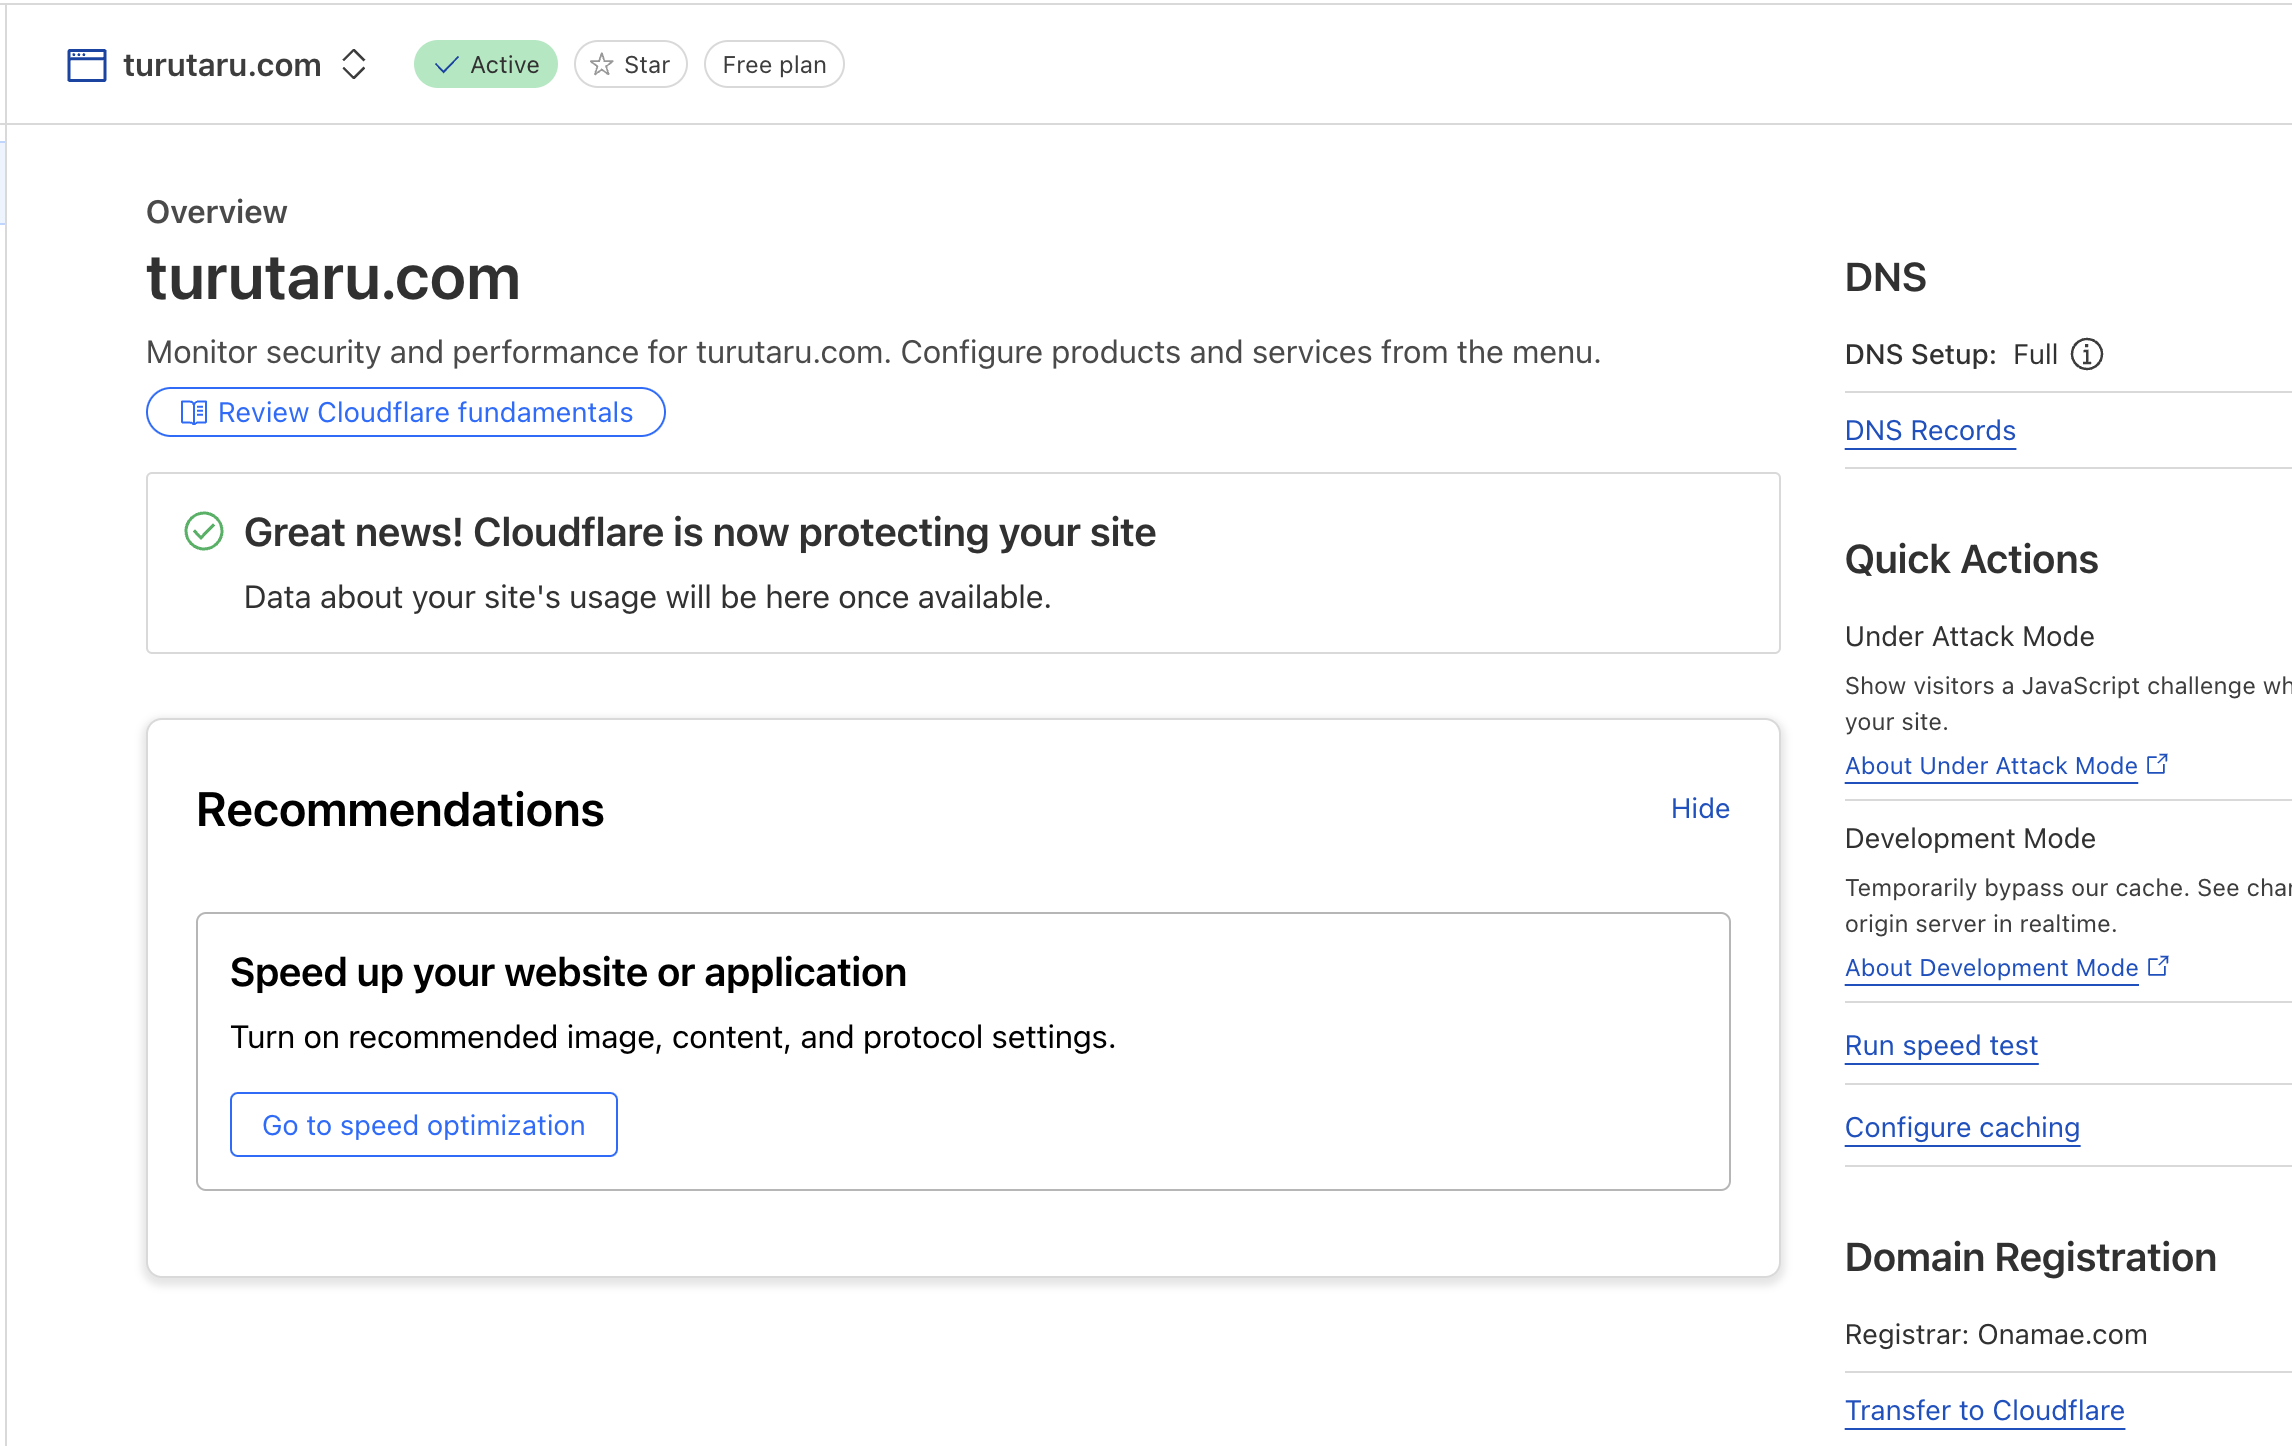Click Transfer to Cloudflare link
The height and width of the screenshot is (1446, 2292).
tap(1985, 1411)
